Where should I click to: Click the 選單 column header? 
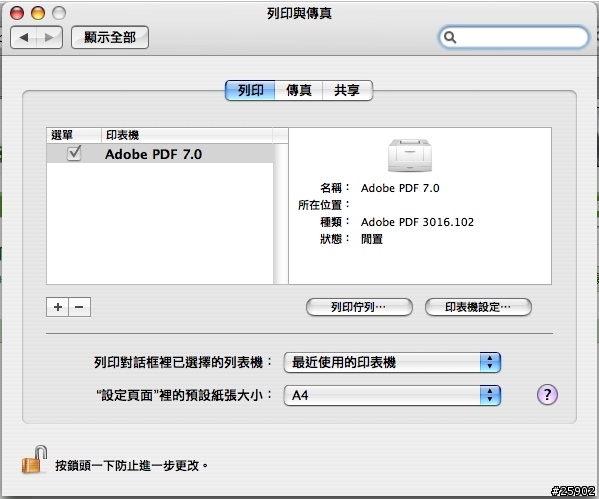(x=74, y=135)
